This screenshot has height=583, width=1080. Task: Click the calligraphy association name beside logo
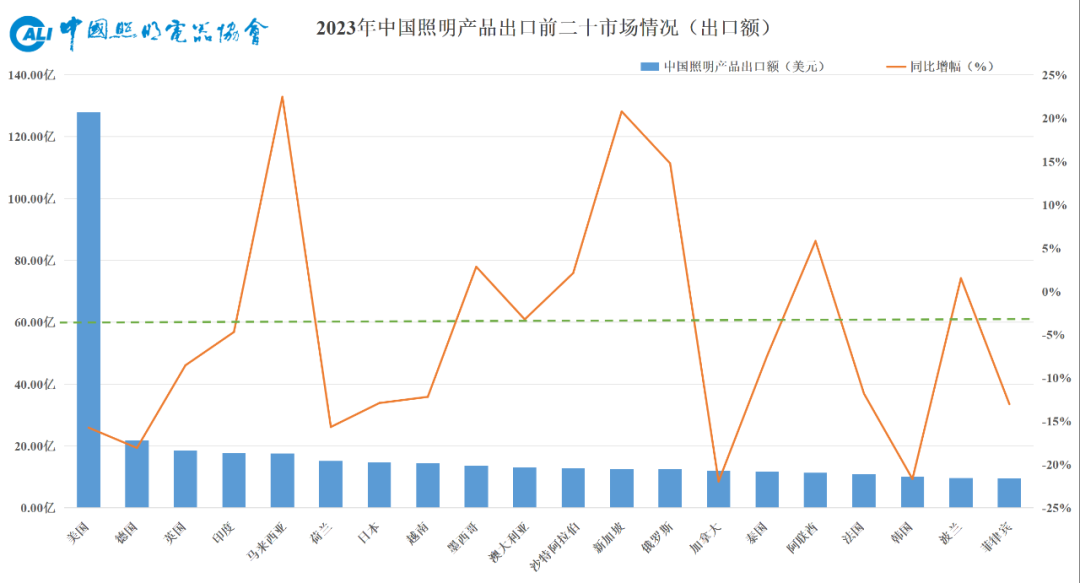pos(165,34)
